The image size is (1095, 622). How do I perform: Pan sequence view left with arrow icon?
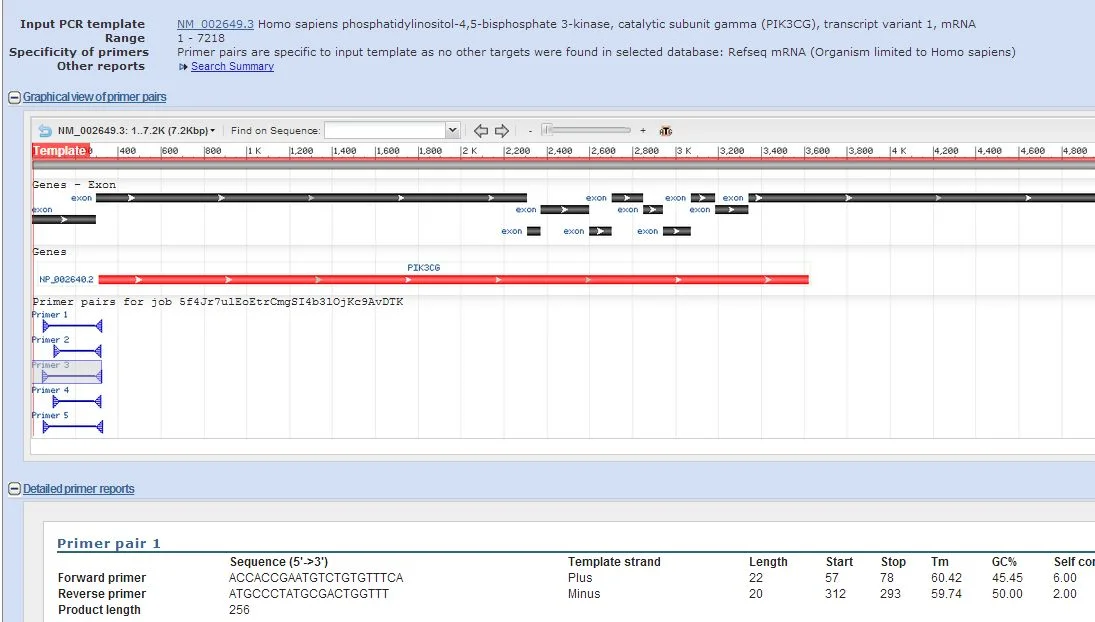coord(480,131)
